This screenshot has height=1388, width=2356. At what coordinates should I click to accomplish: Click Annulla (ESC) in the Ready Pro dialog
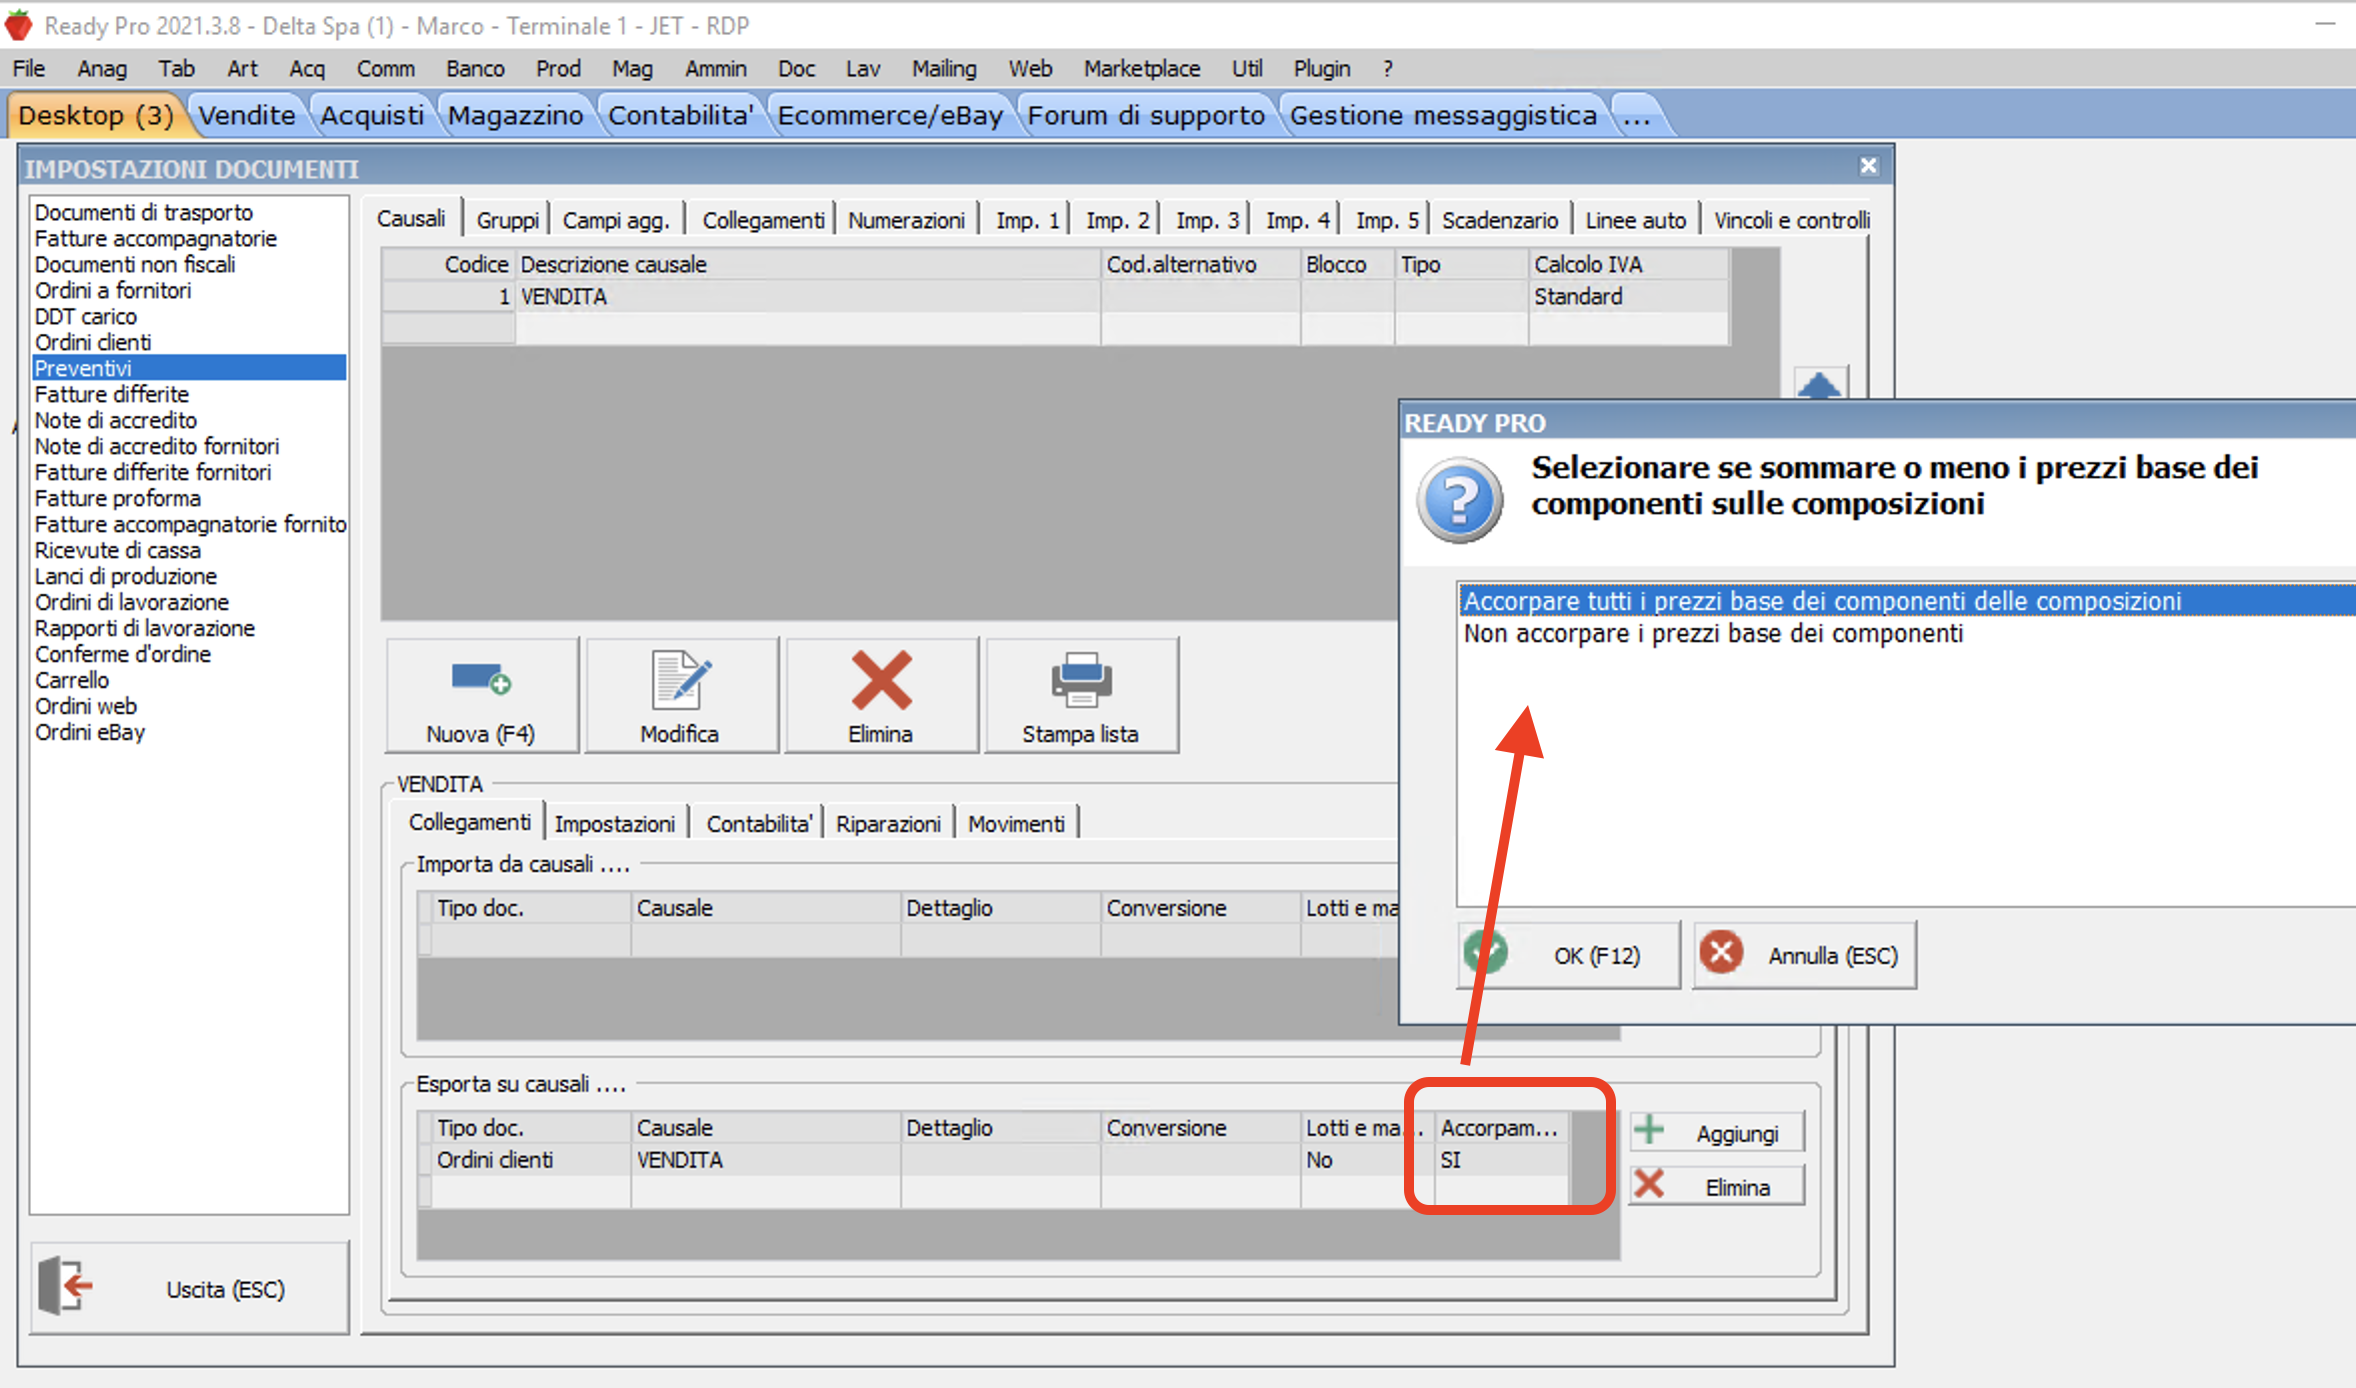tap(1805, 955)
